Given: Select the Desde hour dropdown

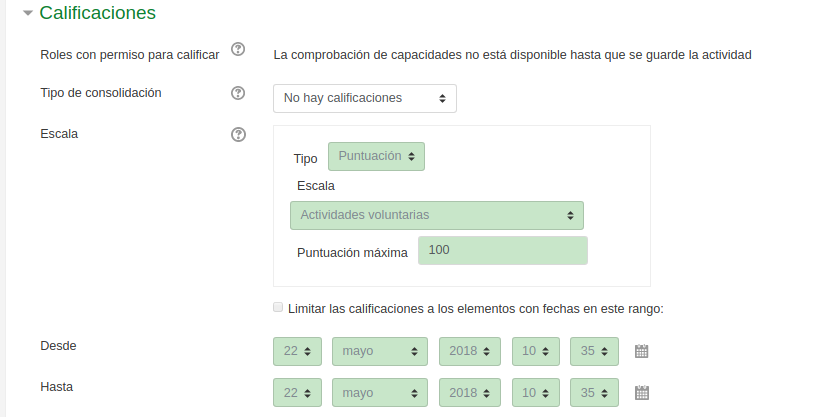Looking at the screenshot, I should (535, 351).
